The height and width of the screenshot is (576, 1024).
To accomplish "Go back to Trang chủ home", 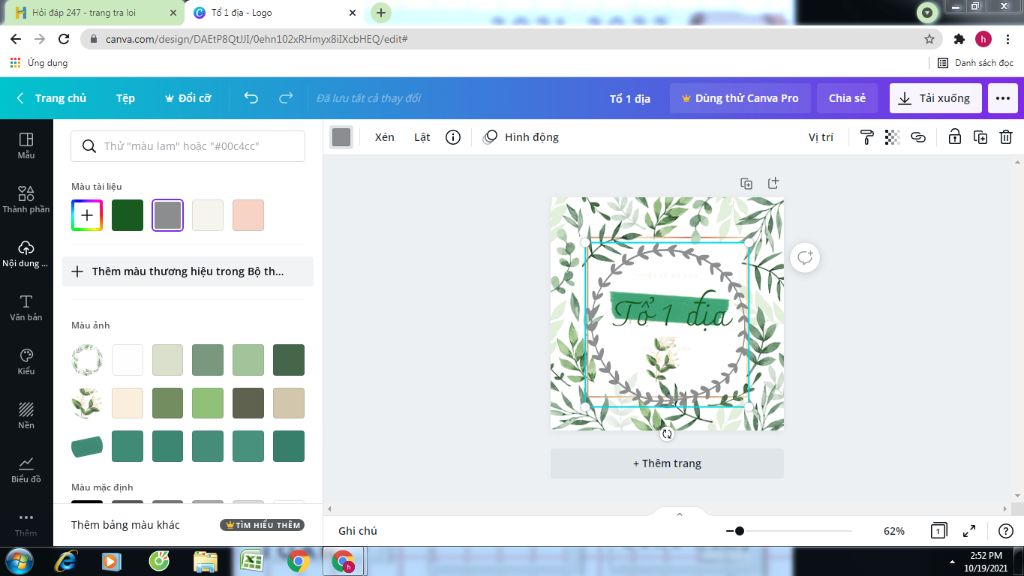I will click(x=52, y=98).
